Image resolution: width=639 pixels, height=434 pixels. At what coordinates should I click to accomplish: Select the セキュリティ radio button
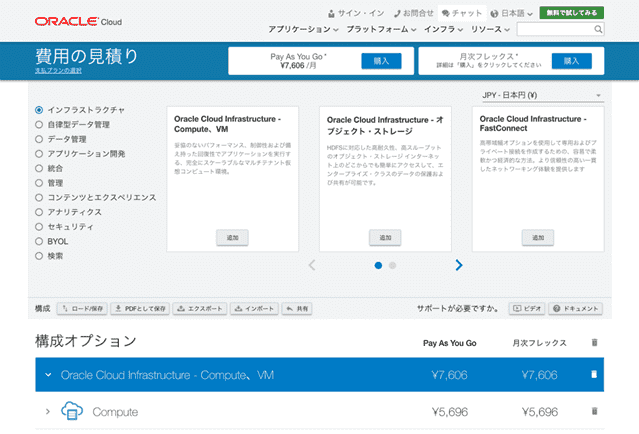(x=39, y=227)
